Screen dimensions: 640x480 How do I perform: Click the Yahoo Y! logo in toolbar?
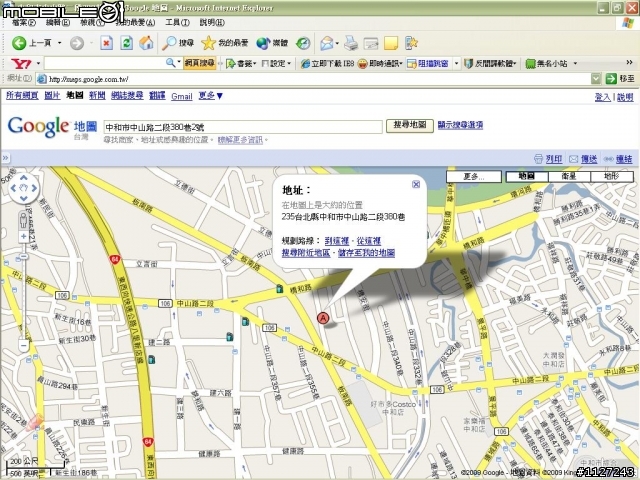[21, 64]
